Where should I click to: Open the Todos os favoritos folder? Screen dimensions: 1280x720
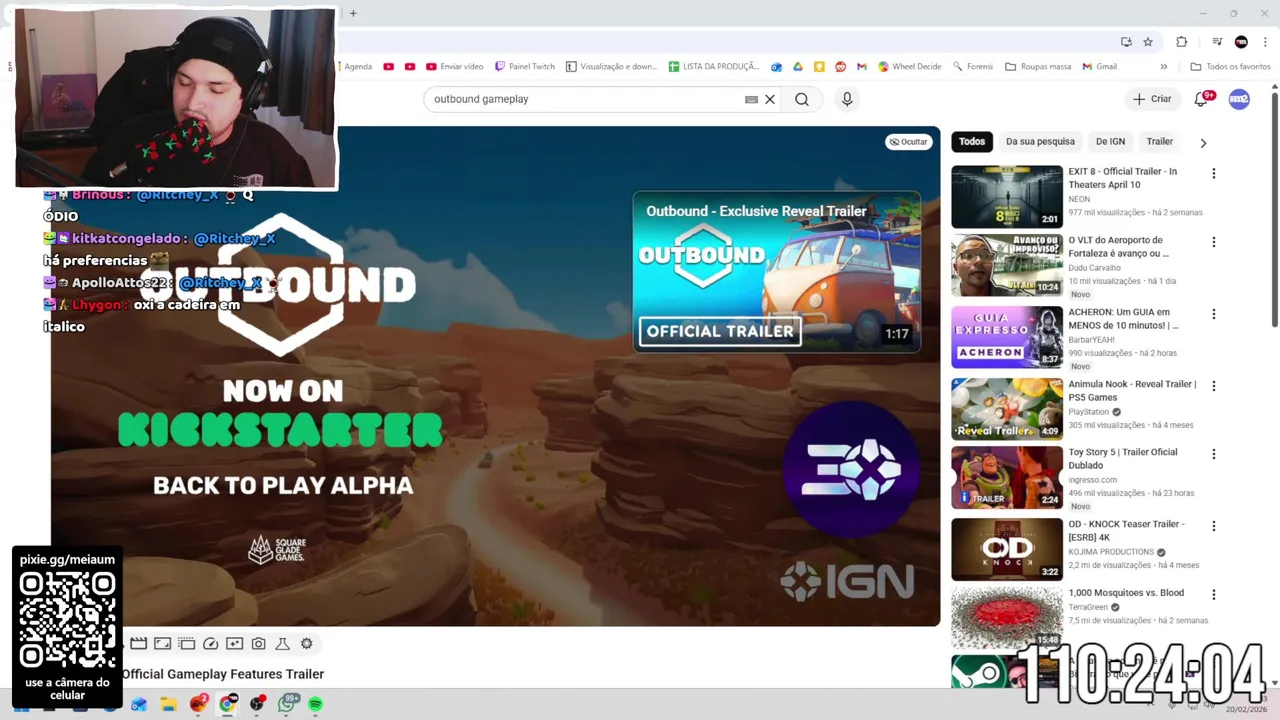(1230, 67)
